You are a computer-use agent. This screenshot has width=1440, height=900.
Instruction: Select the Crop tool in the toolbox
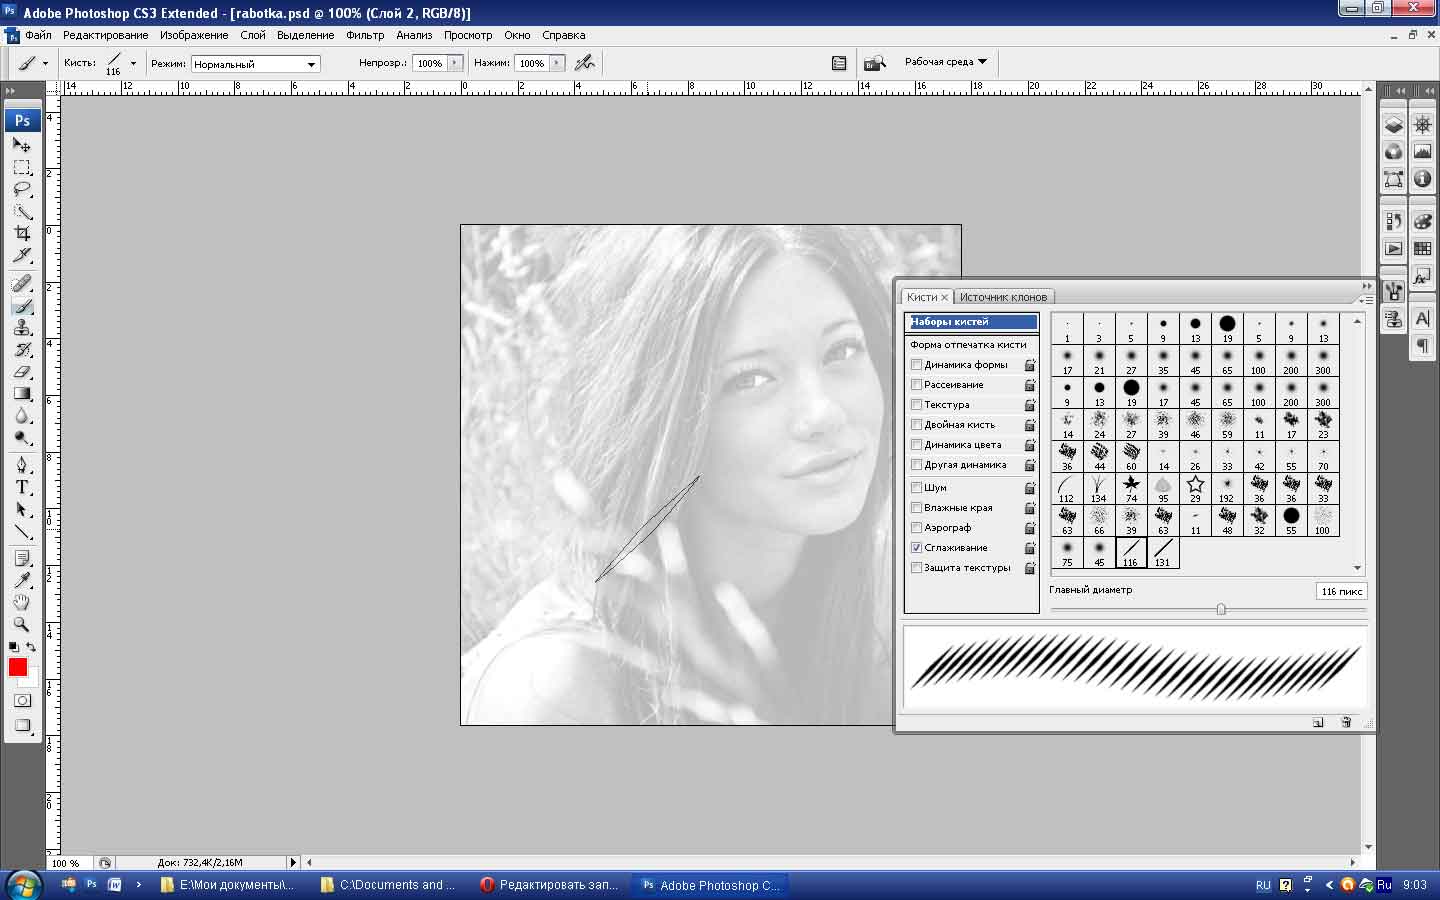(22, 233)
